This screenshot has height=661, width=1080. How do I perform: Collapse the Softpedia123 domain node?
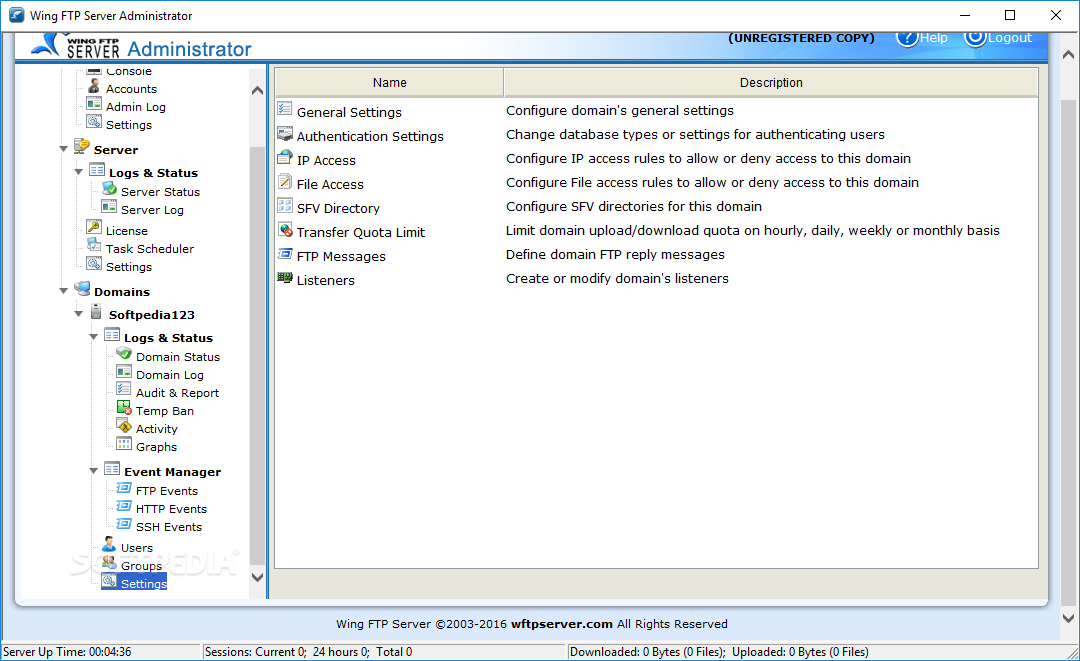[79, 314]
